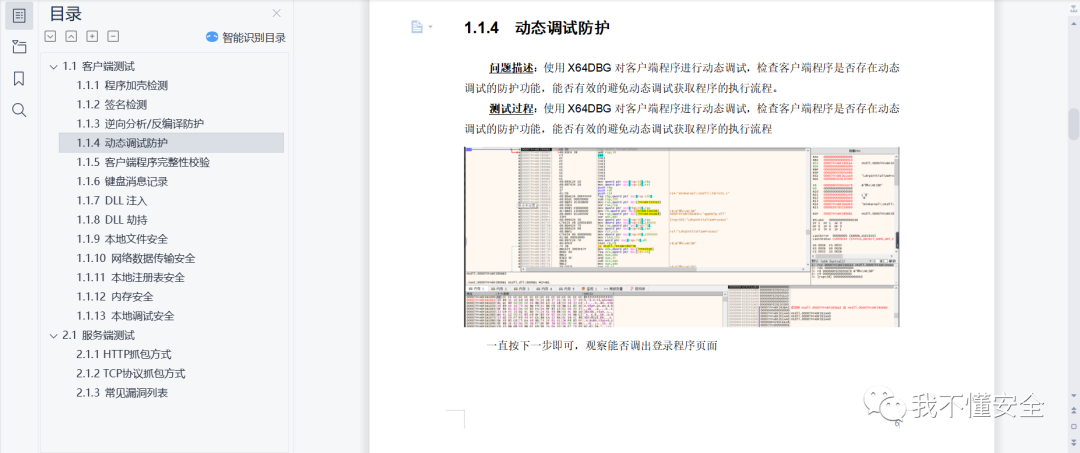Open the paragraph layout icon beside heading

pyautogui.click(x=416, y=27)
